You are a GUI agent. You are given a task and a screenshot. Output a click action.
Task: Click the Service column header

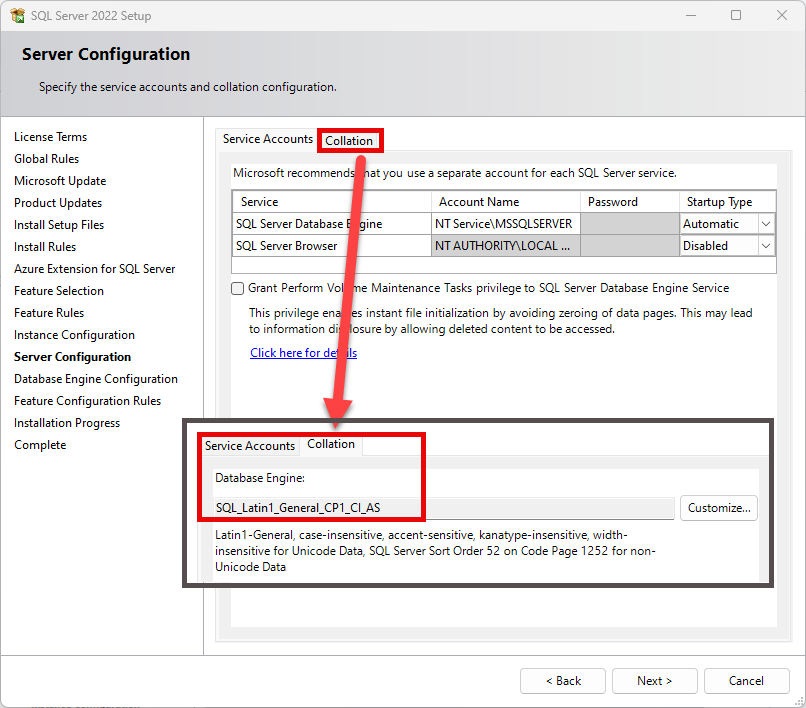[332, 202]
